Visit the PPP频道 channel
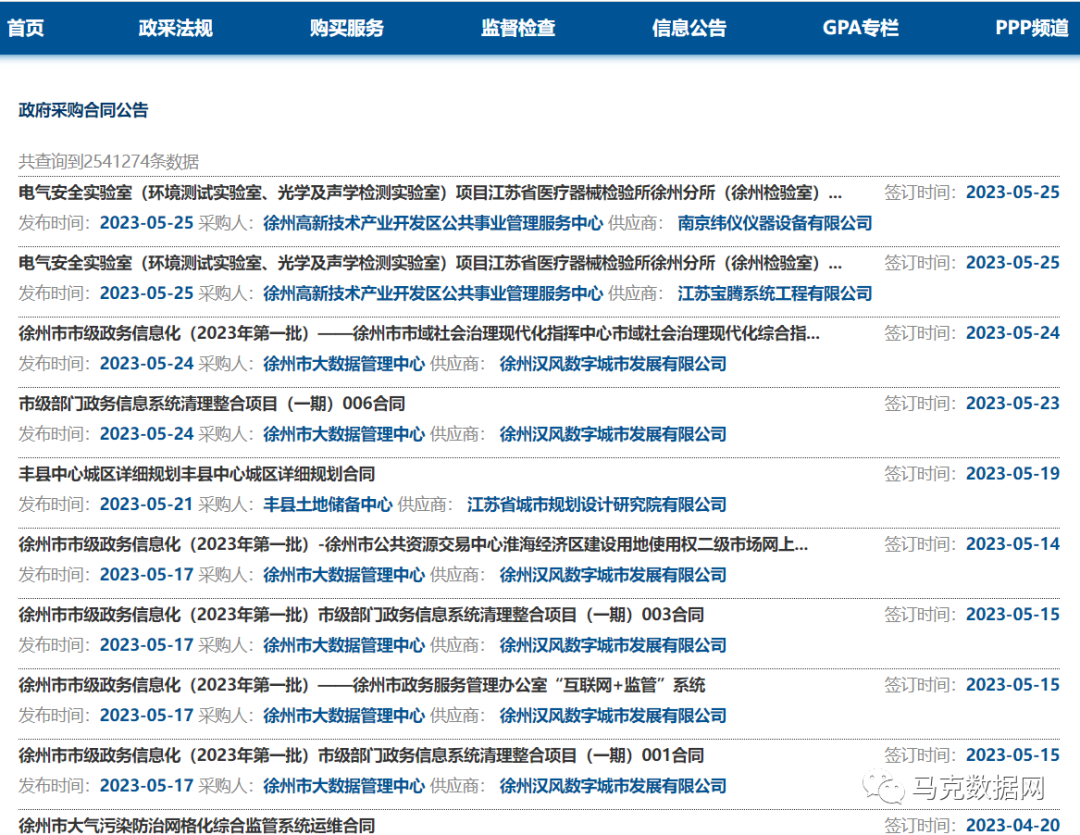This screenshot has width=1080, height=835. pyautogui.click(x=1028, y=28)
